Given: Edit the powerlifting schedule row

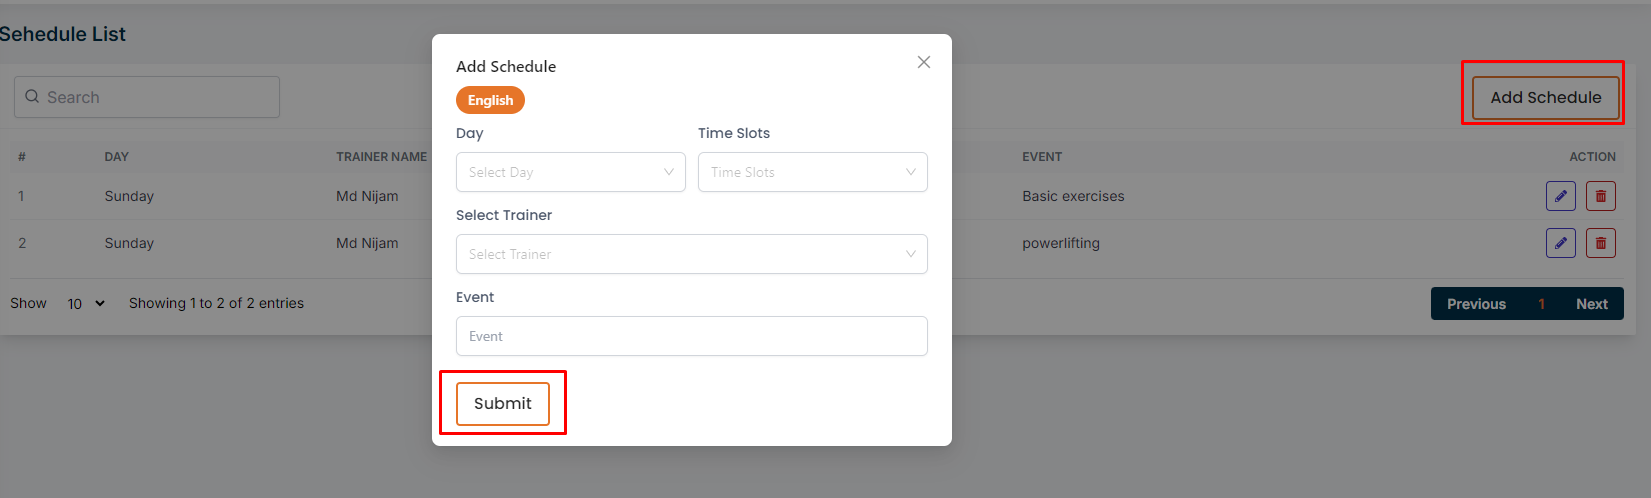Looking at the screenshot, I should pyautogui.click(x=1560, y=243).
